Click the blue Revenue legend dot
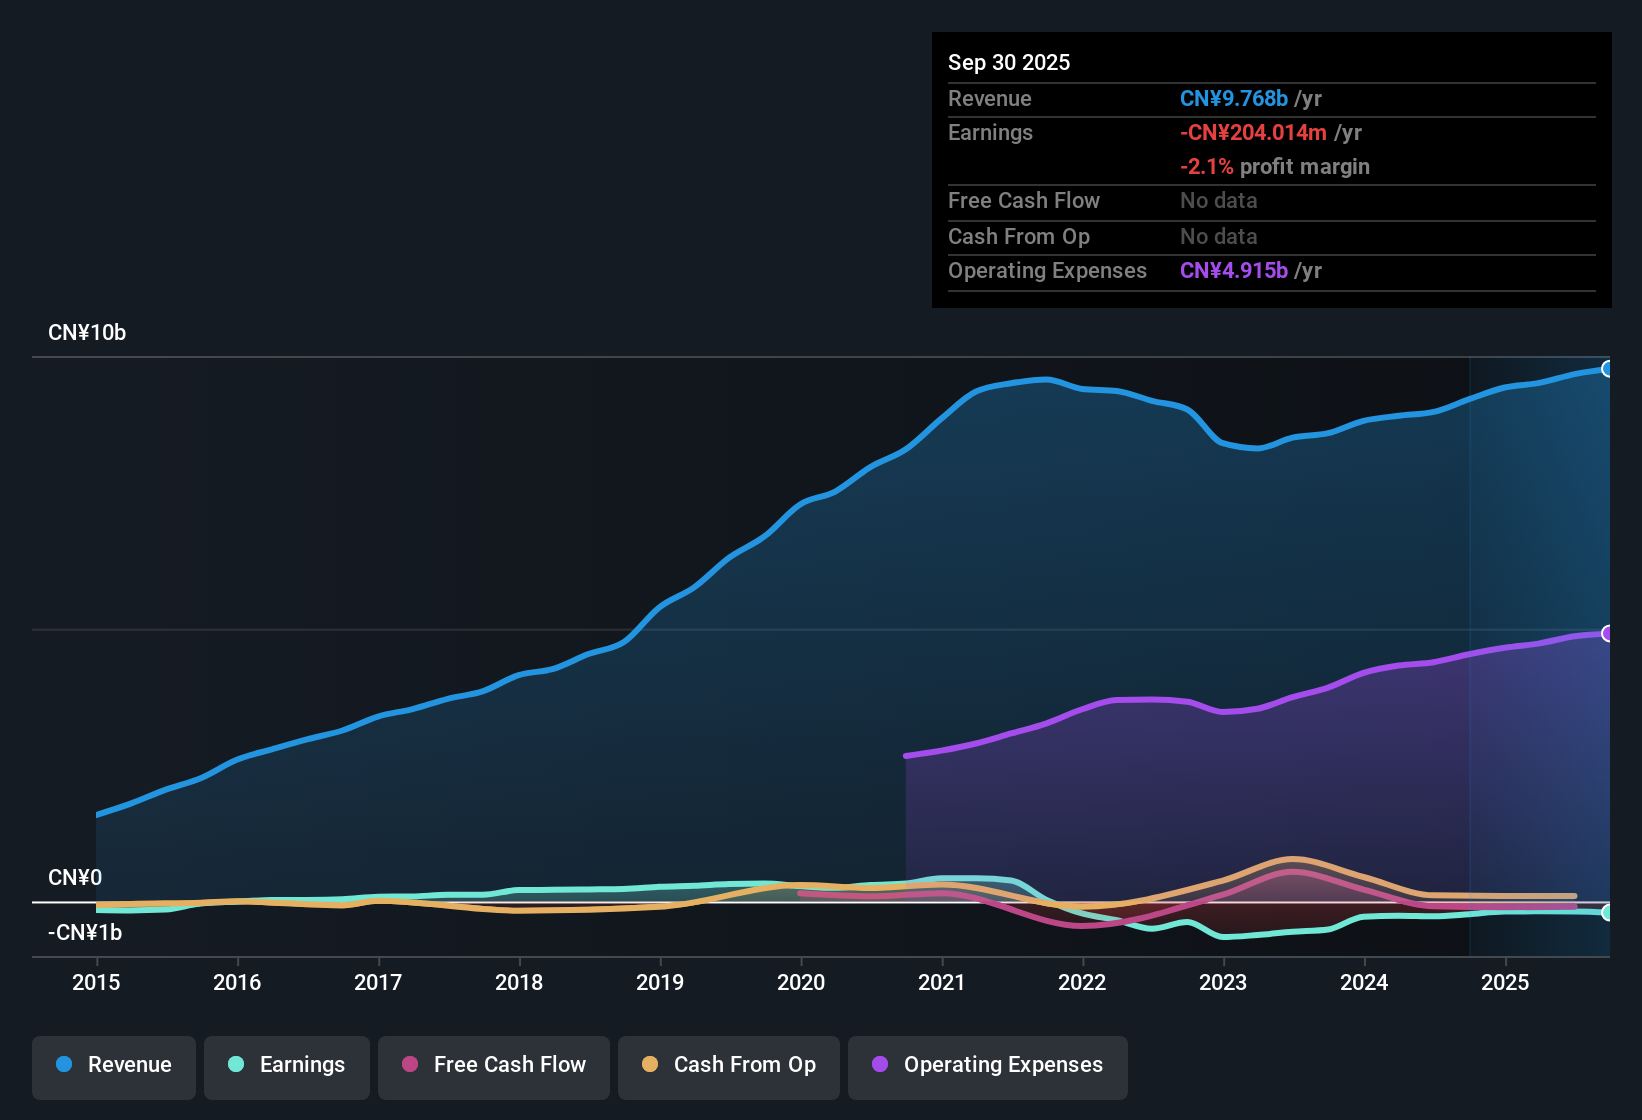 tap(64, 1065)
